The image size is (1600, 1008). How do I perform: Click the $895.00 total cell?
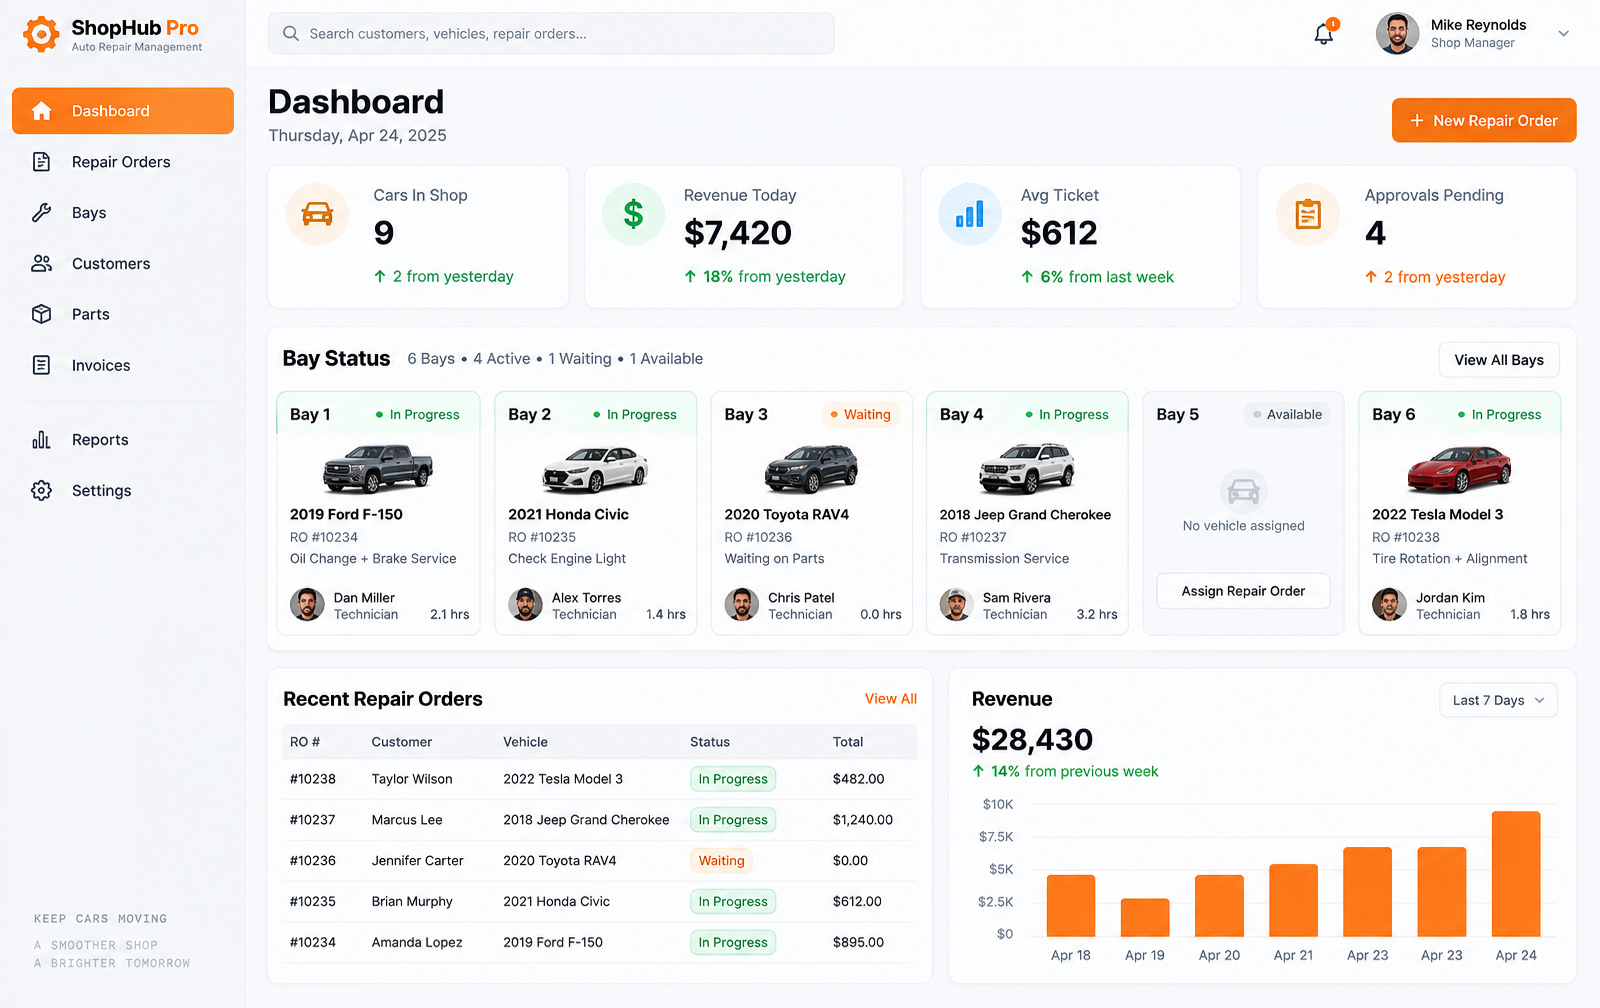(858, 942)
